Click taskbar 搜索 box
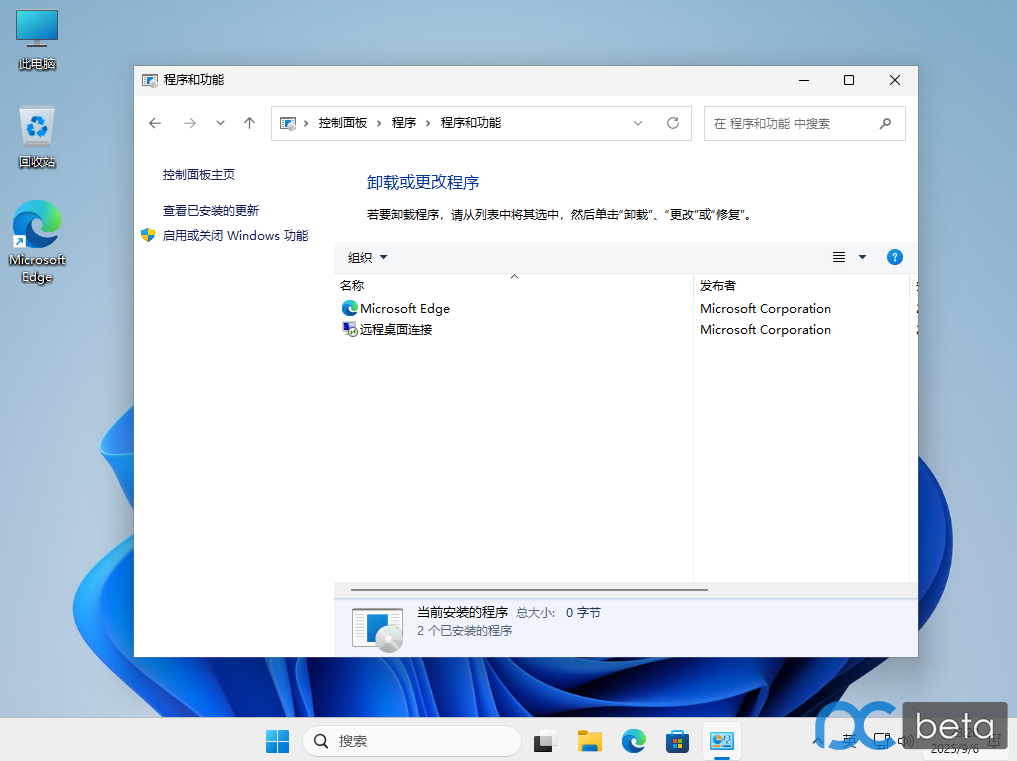1017x761 pixels. click(413, 741)
